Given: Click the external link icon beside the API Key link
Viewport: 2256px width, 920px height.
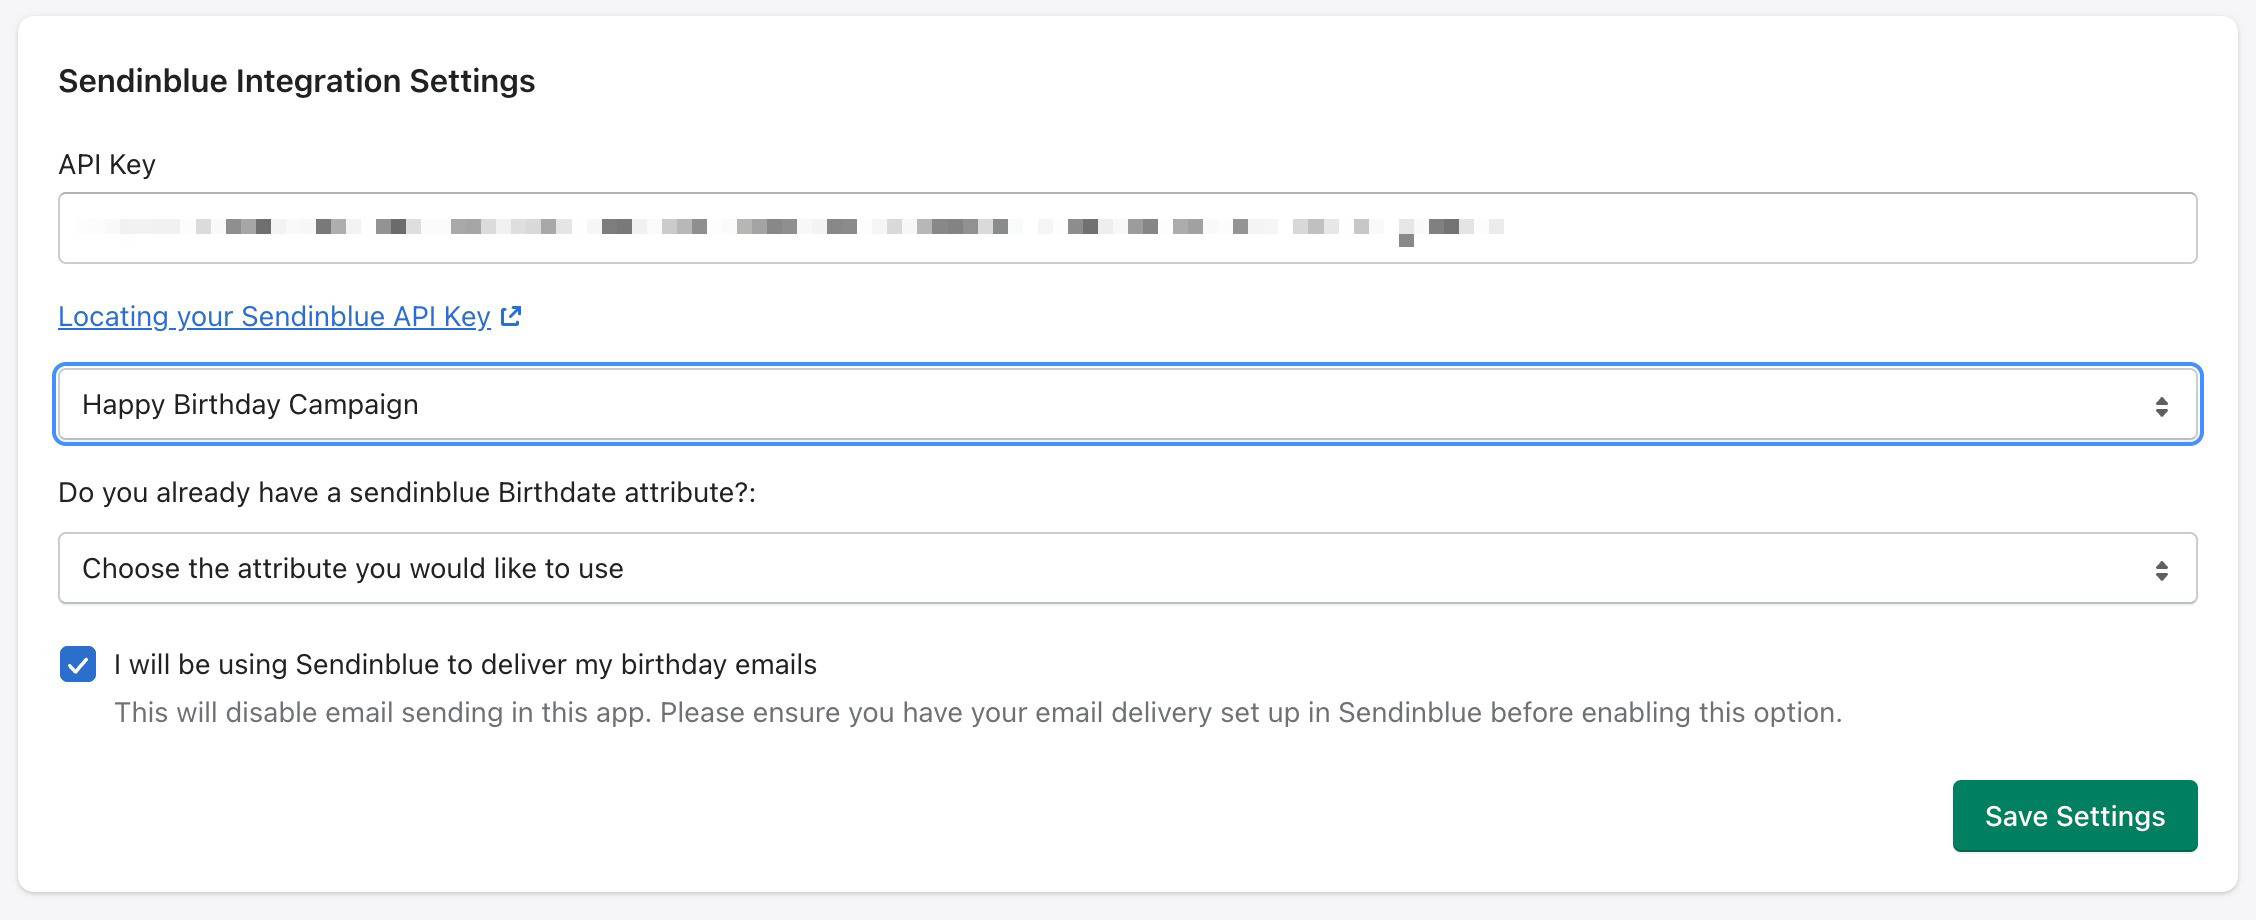Looking at the screenshot, I should 511,317.
